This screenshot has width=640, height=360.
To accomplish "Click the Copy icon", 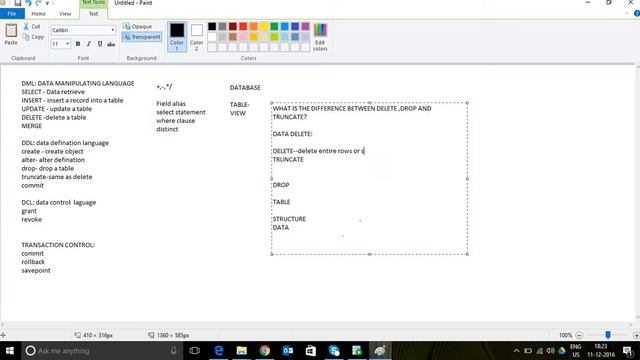I will click(33, 37).
